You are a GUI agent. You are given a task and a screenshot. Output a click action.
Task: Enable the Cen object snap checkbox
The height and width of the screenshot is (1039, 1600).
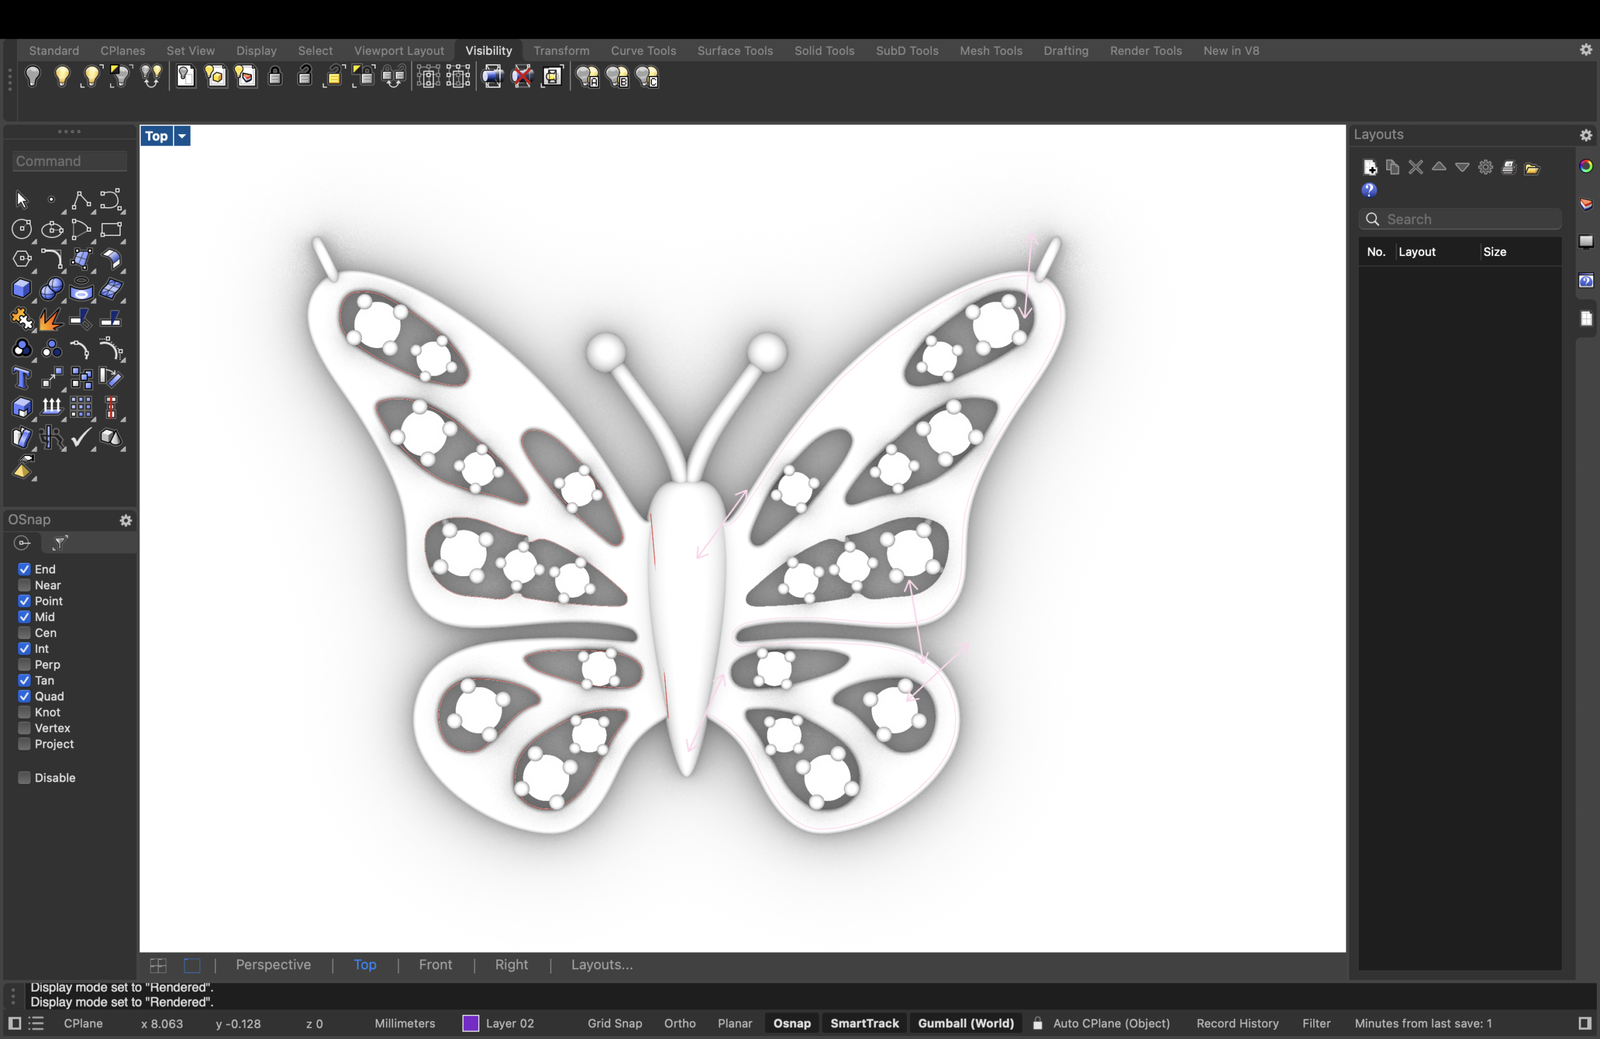[x=24, y=633]
